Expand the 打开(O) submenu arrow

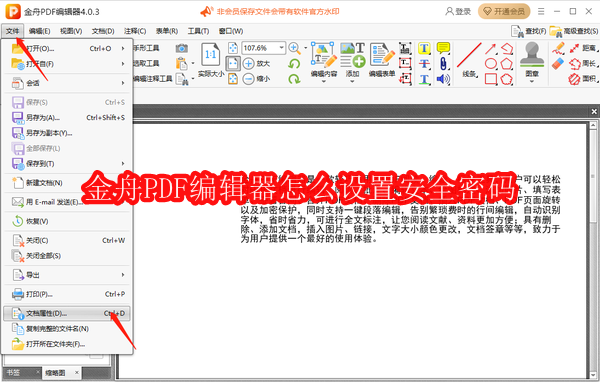coord(123,48)
